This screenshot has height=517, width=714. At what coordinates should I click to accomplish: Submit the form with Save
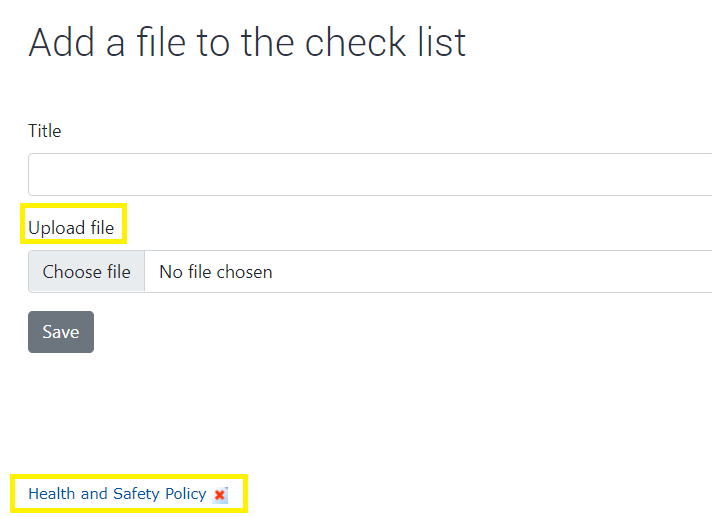61,332
